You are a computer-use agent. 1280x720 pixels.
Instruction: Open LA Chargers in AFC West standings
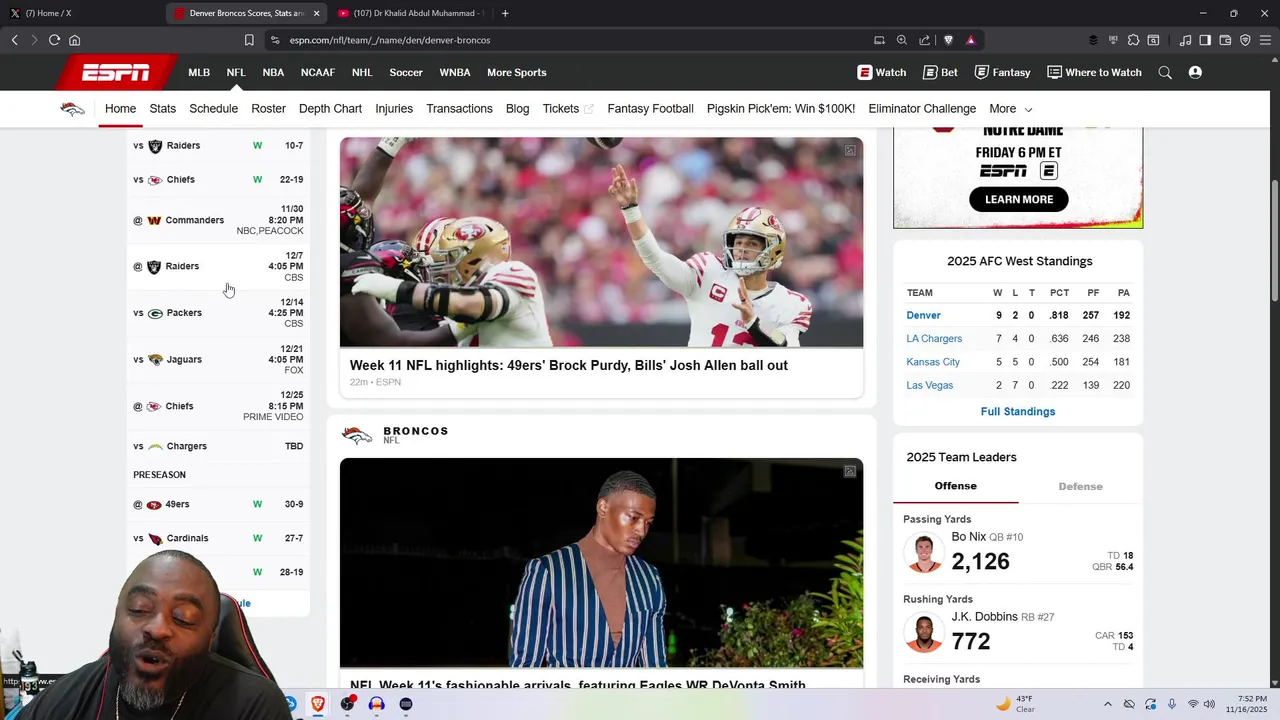pos(934,338)
